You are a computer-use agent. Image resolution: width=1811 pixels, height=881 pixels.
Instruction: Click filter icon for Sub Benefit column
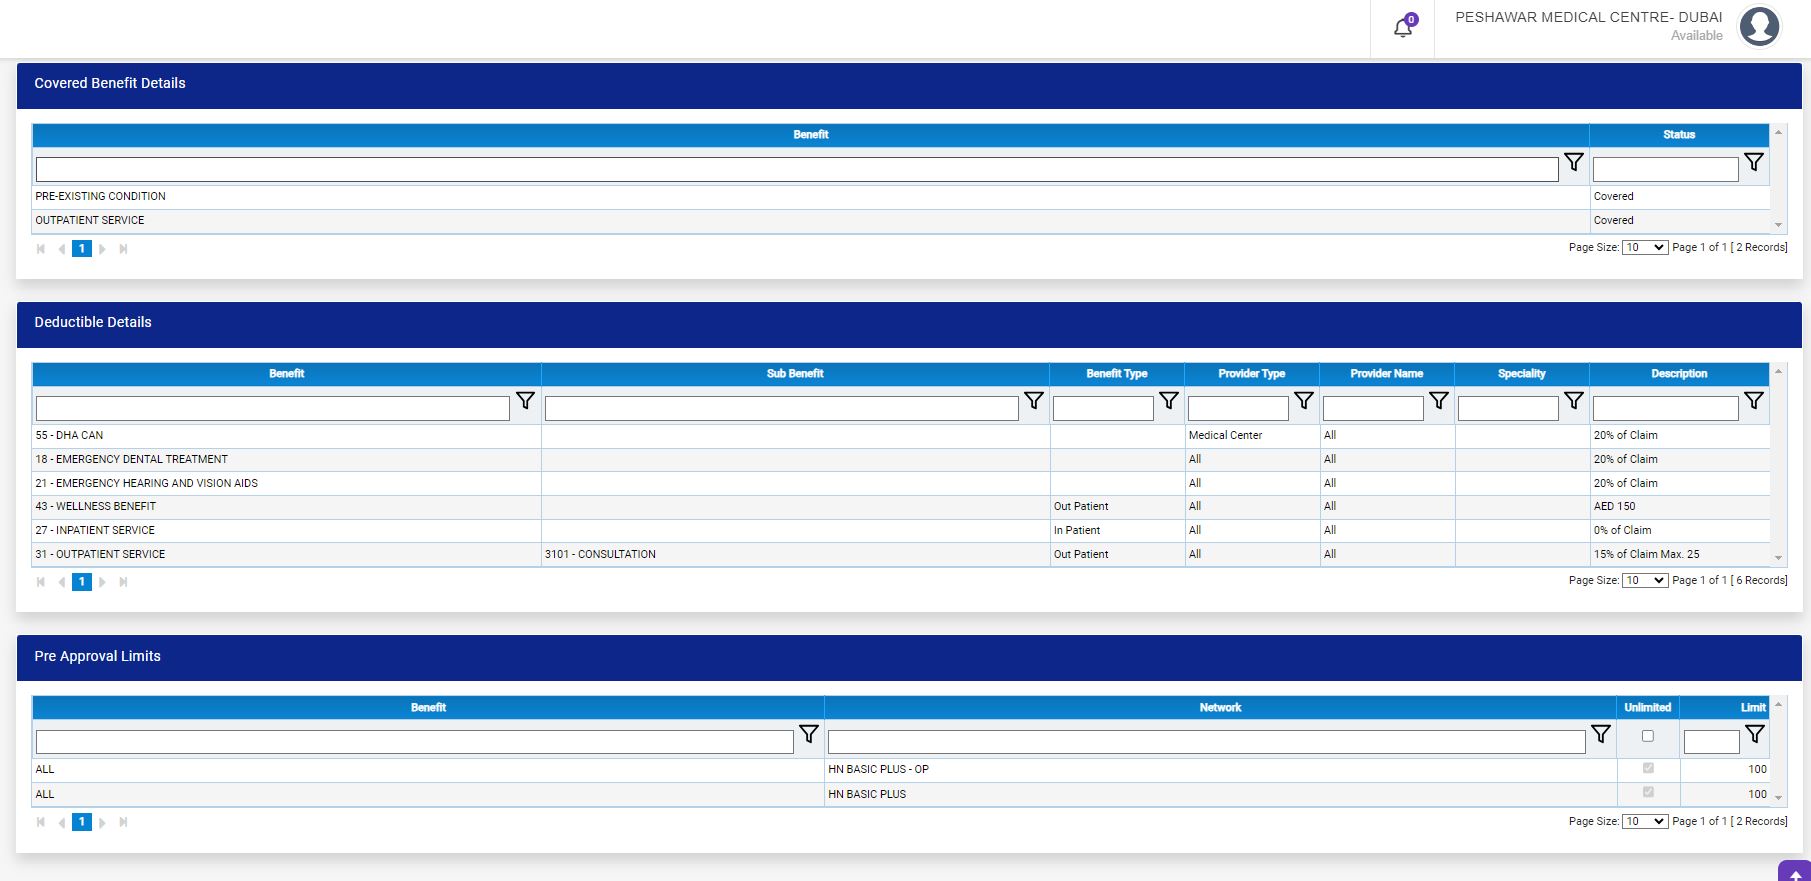pyautogui.click(x=1033, y=401)
